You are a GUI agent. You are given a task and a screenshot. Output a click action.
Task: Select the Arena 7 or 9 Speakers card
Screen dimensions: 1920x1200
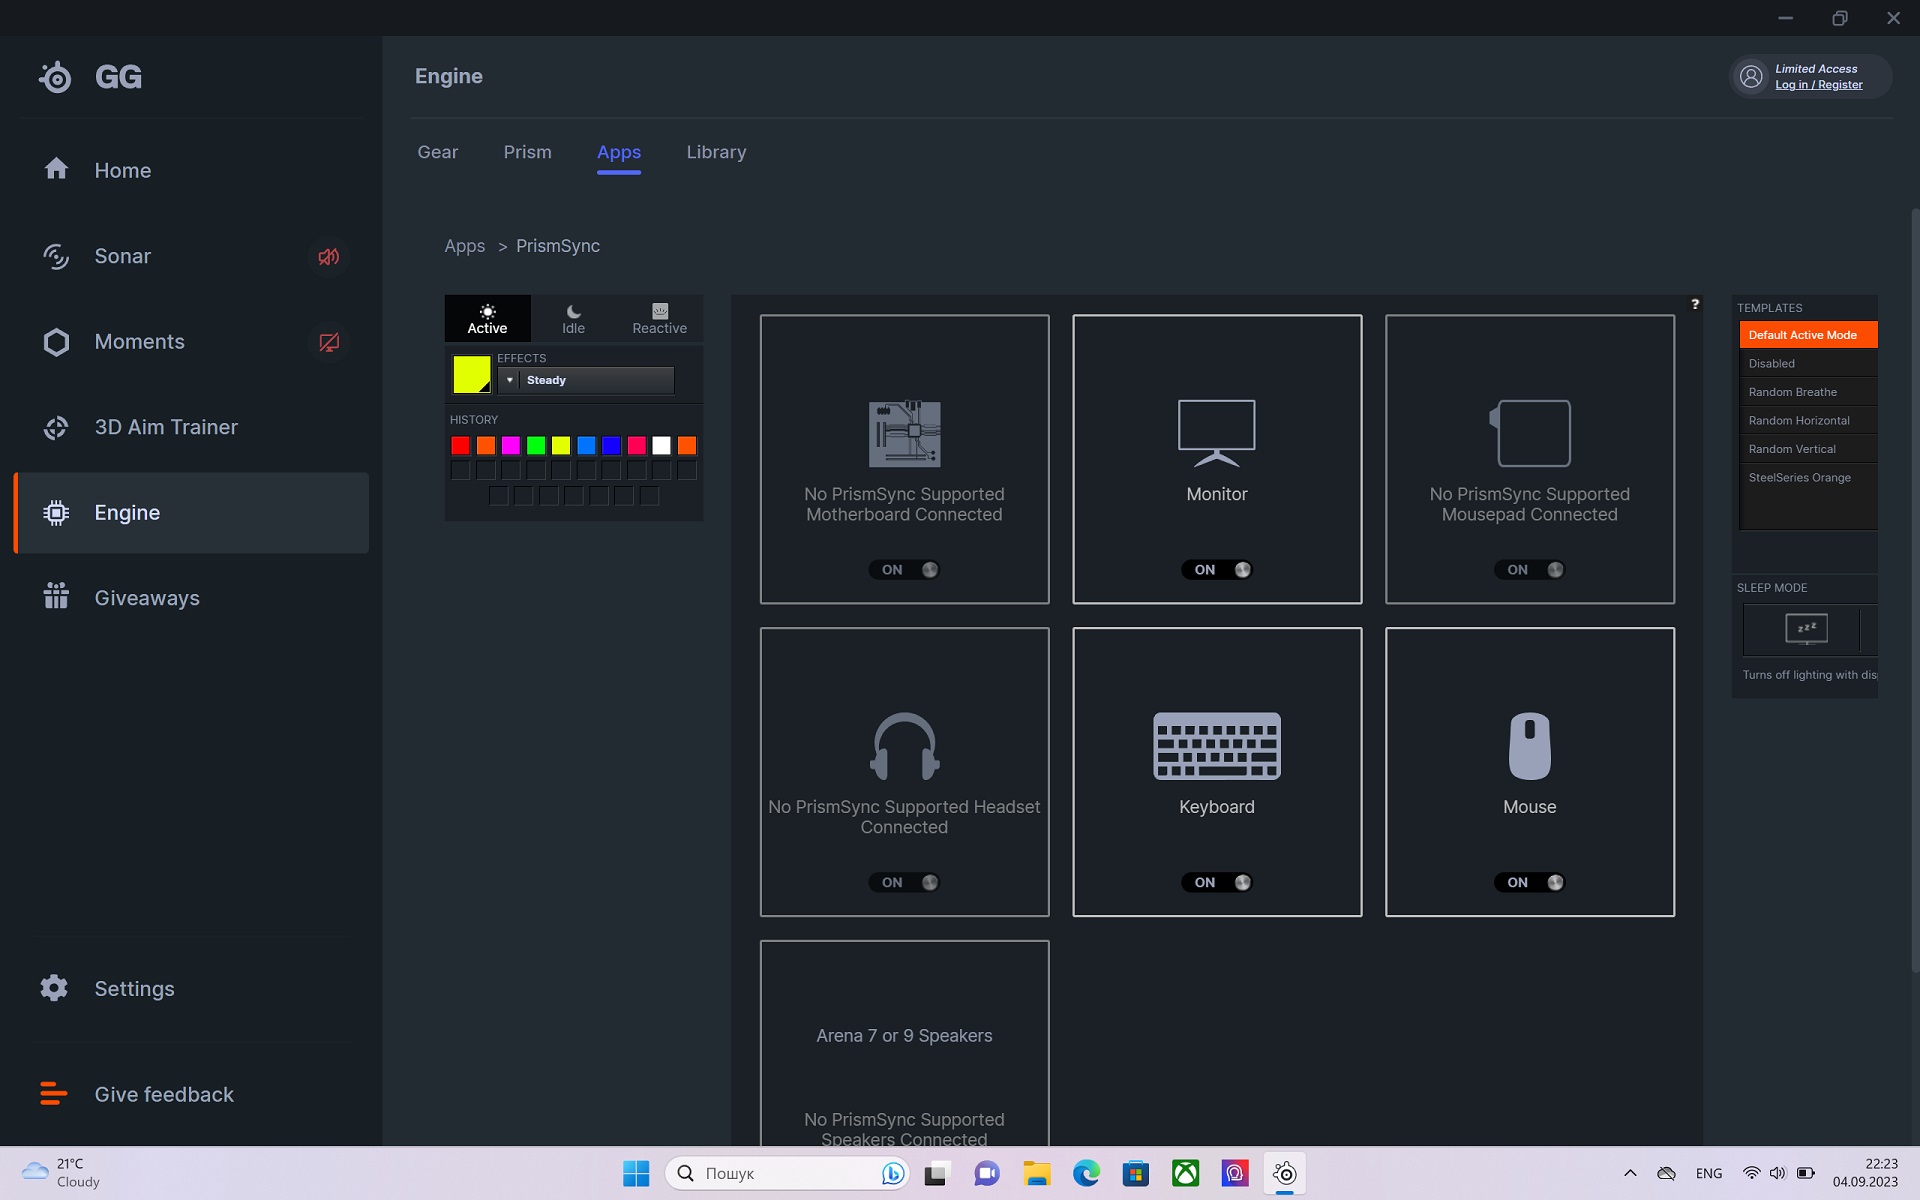[904, 1044]
